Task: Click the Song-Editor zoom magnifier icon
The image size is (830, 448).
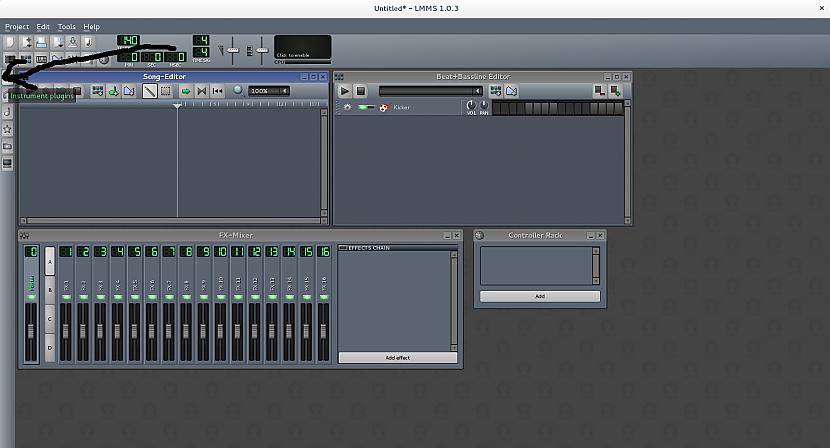Action: coord(238,91)
